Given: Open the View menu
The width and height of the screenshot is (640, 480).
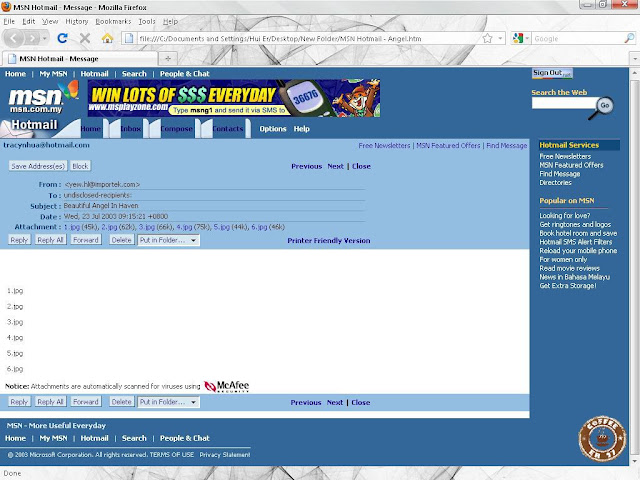Looking at the screenshot, I should pos(50,21).
